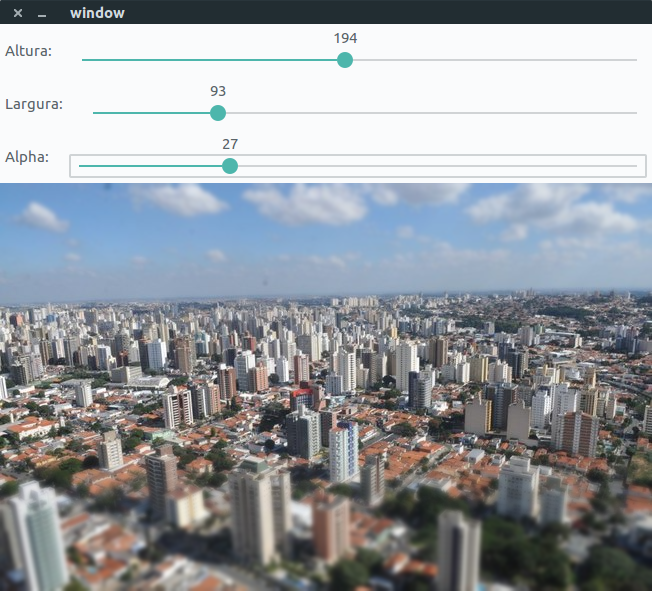652x591 pixels.
Task: Click the Alpha value 27
Action: 229,144
